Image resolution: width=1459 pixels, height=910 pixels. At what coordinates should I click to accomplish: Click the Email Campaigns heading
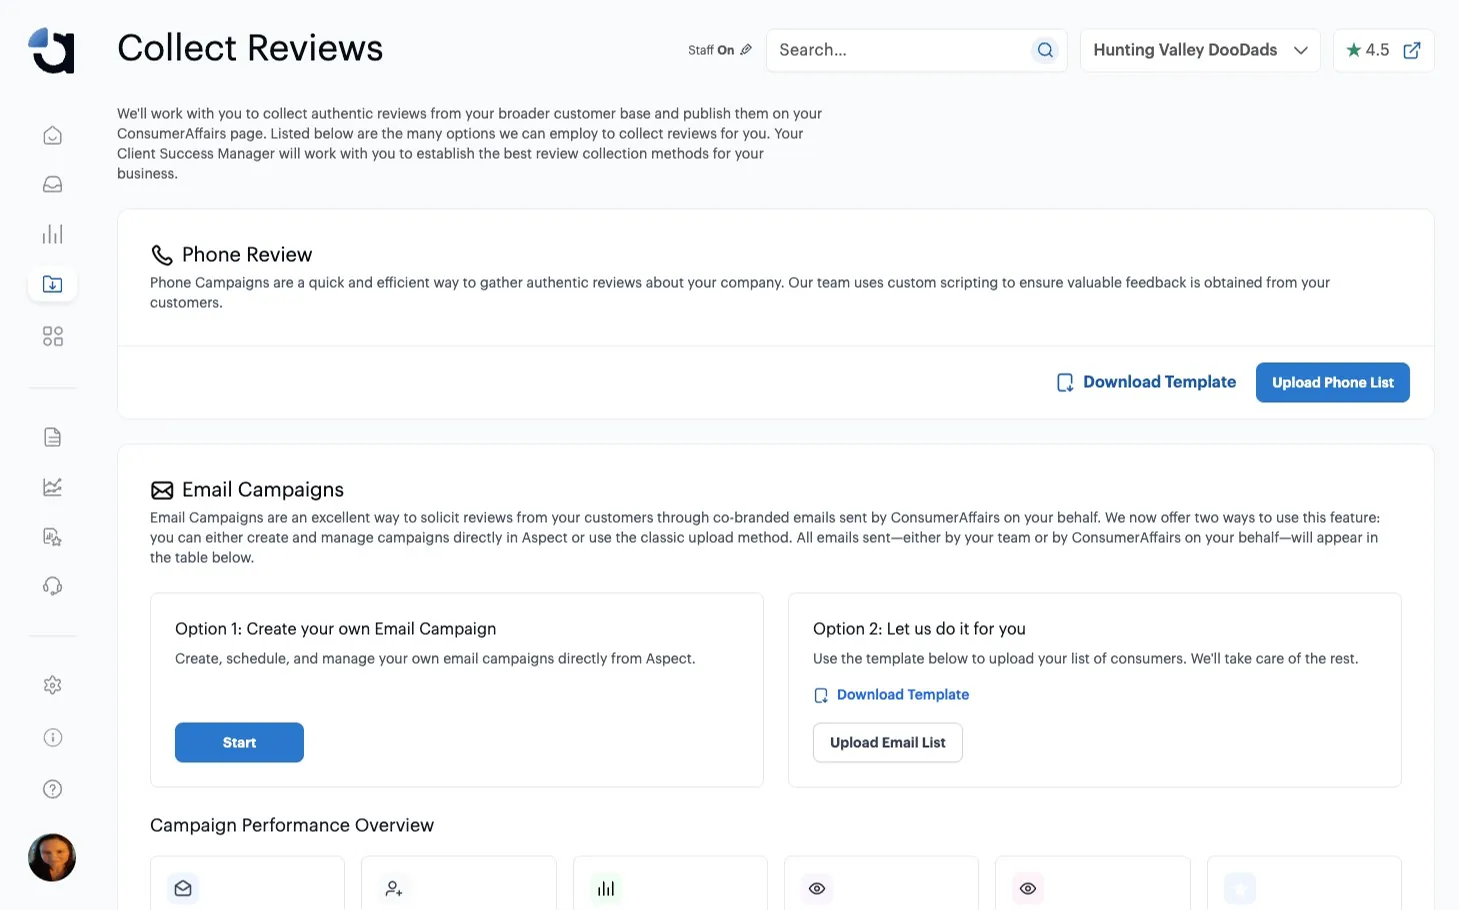click(x=263, y=489)
